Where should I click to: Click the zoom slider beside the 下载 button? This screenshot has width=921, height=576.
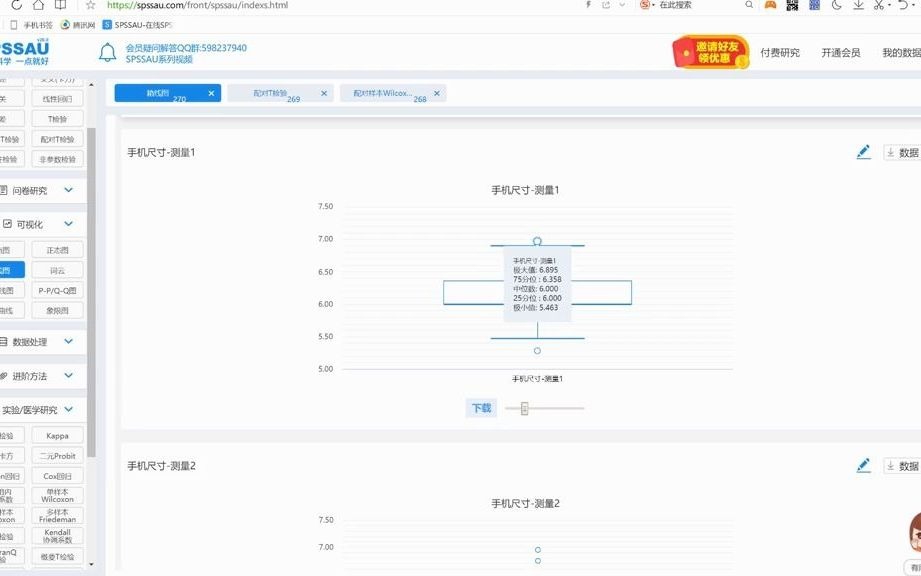pos(523,408)
